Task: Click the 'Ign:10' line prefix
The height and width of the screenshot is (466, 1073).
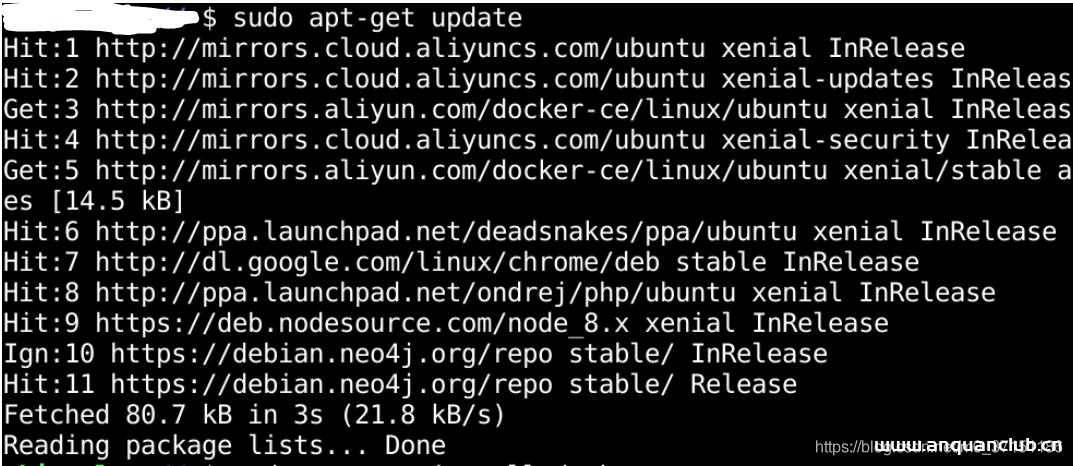Action: click(x=49, y=354)
